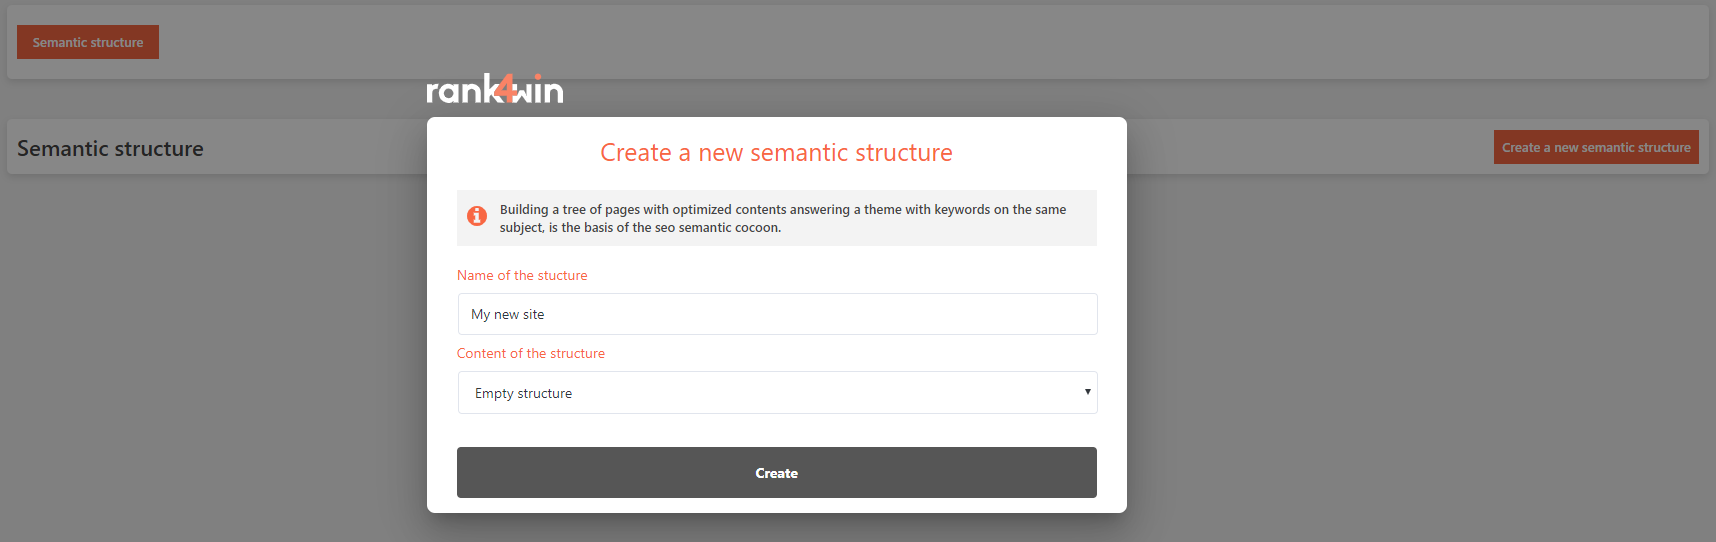This screenshot has height=542, width=1716.
Task: Click the caret arrow of the structure selector
Action: coord(1087,392)
